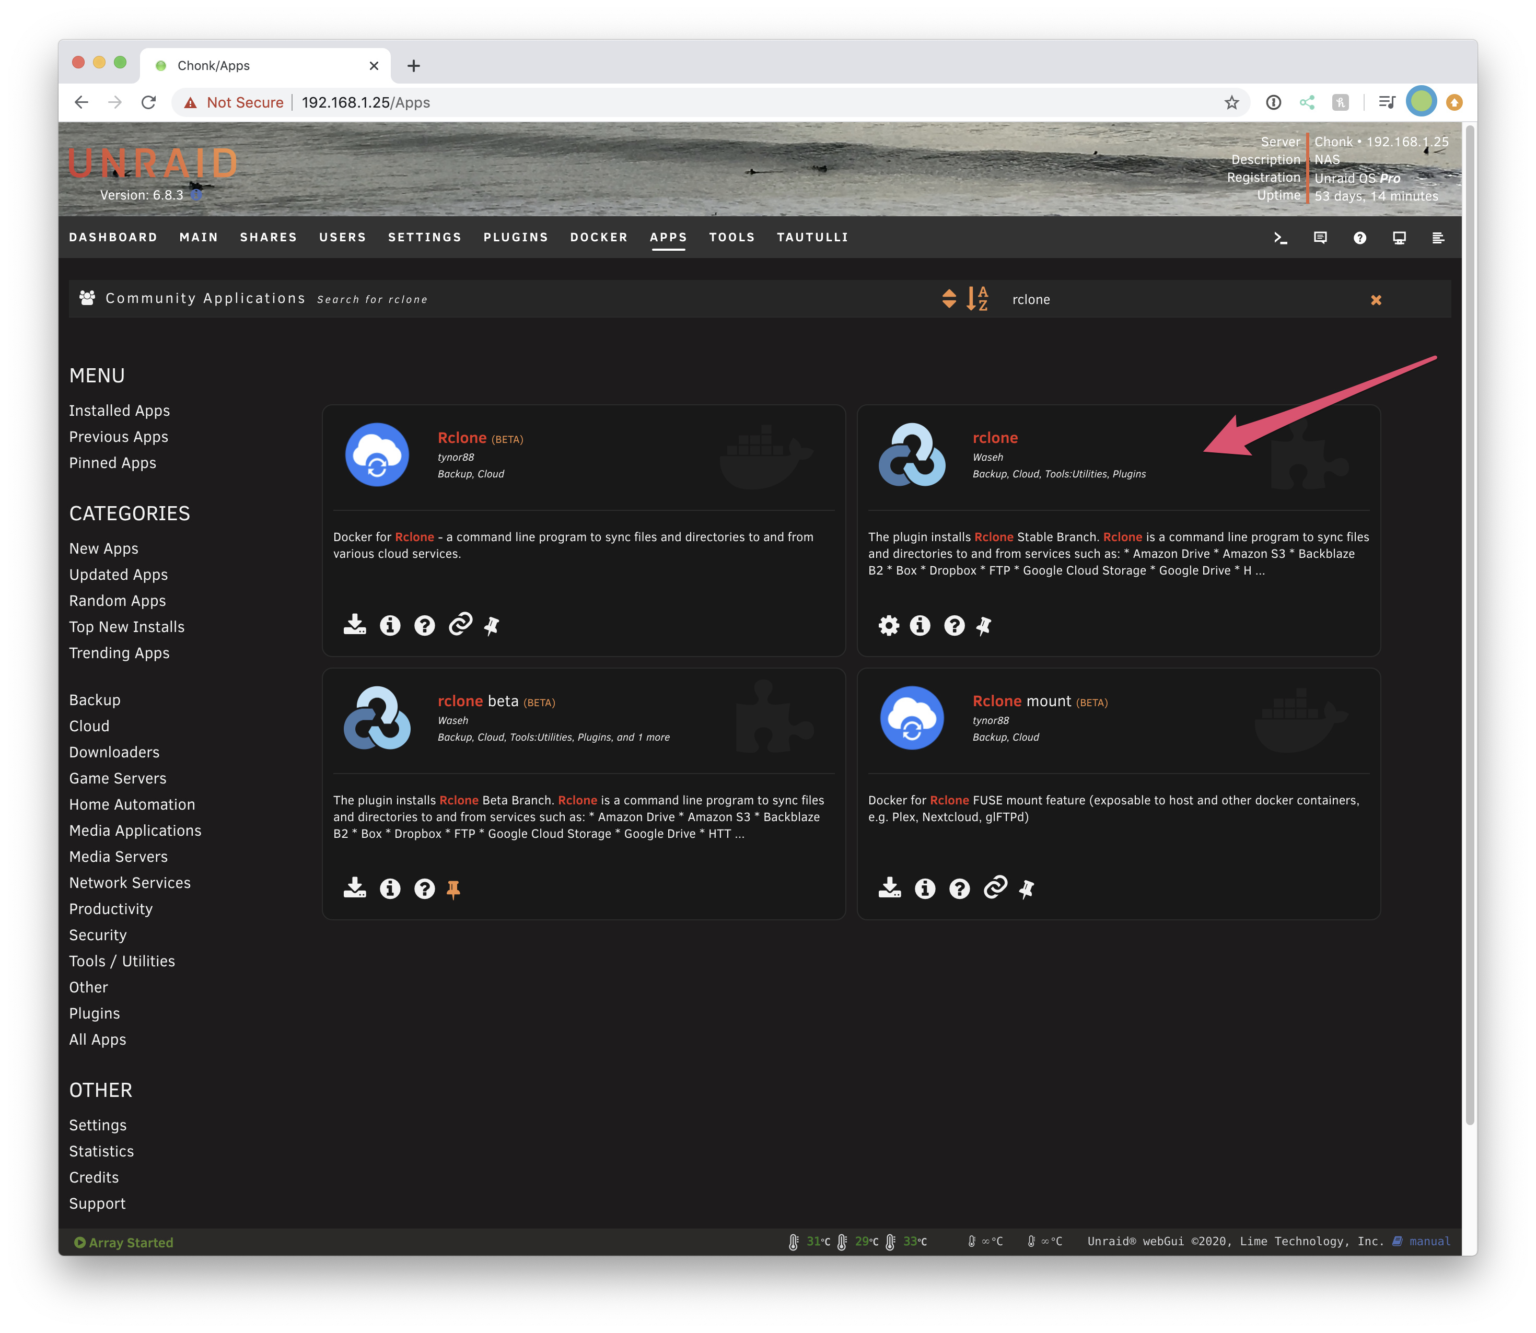Pin the rclone Waseh plugin
This screenshot has height=1333, width=1536.
(x=984, y=626)
